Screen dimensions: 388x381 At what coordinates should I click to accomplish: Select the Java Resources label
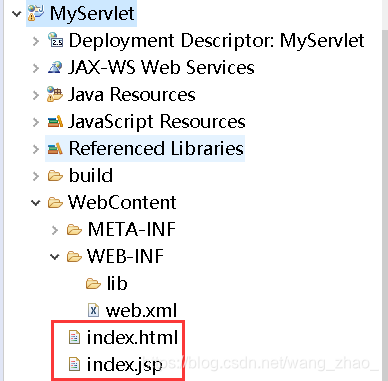click(132, 95)
